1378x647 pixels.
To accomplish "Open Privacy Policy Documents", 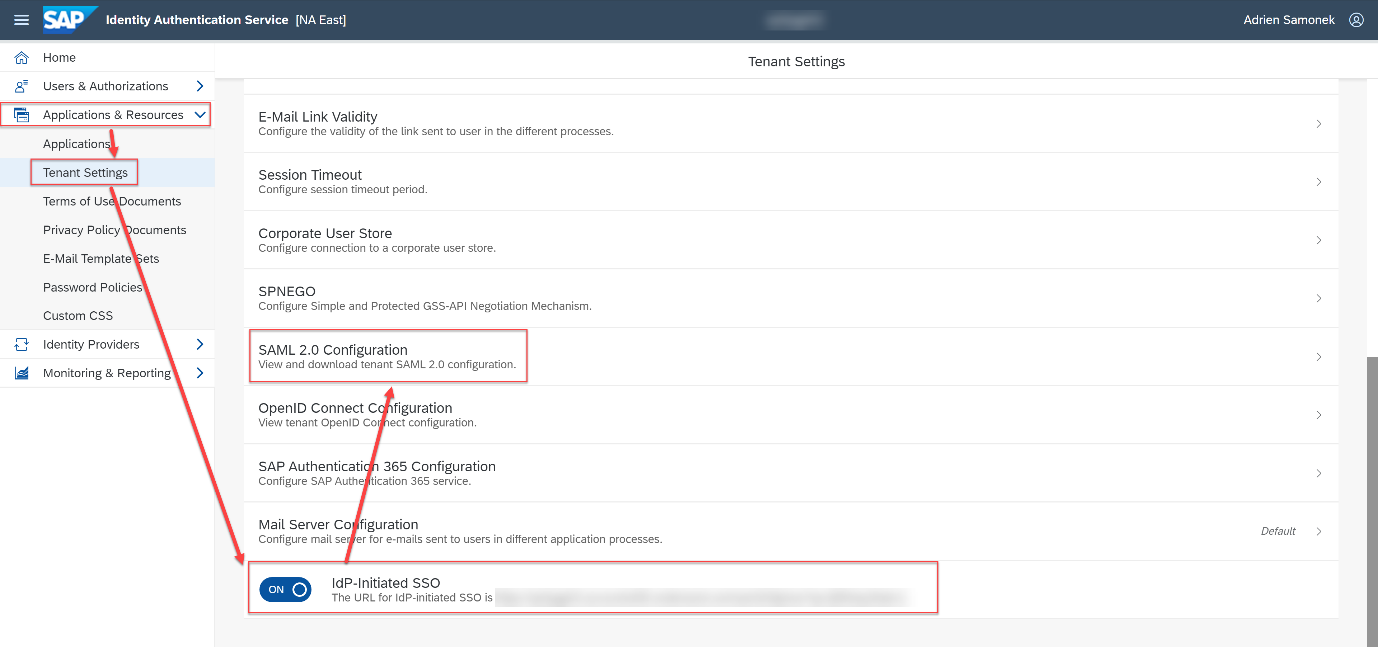I will [115, 230].
